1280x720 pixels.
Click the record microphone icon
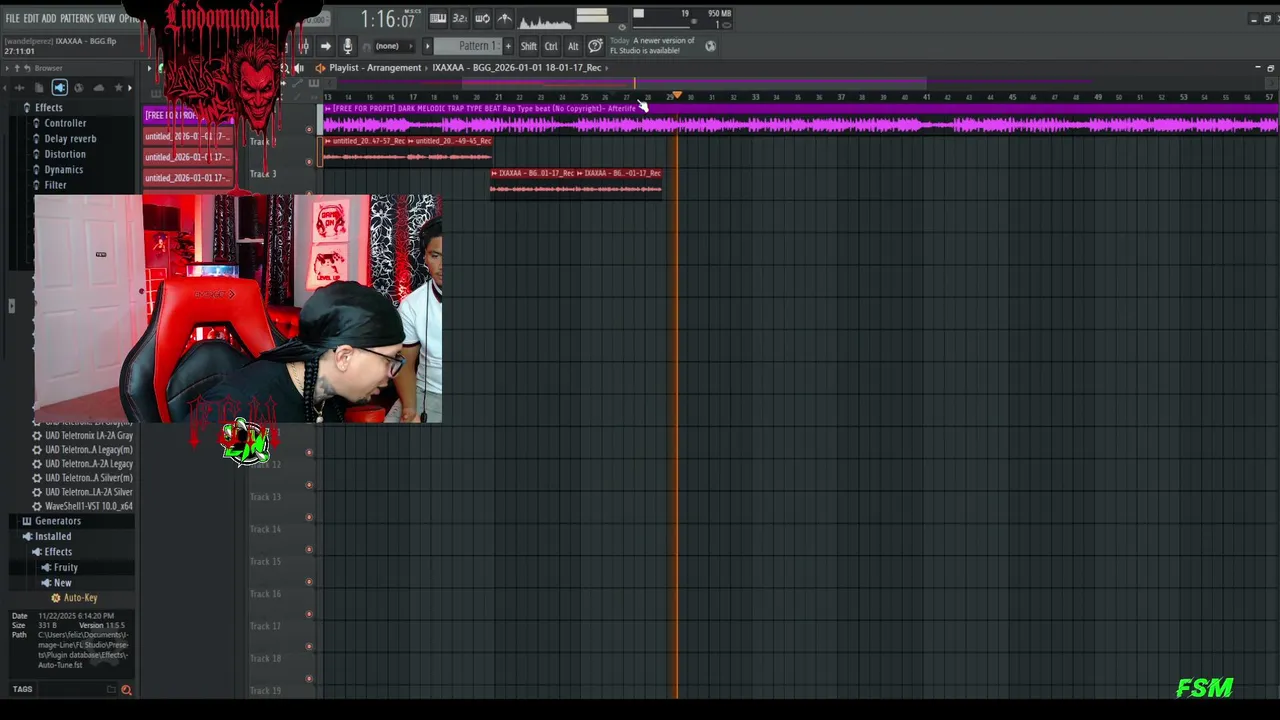[347, 46]
